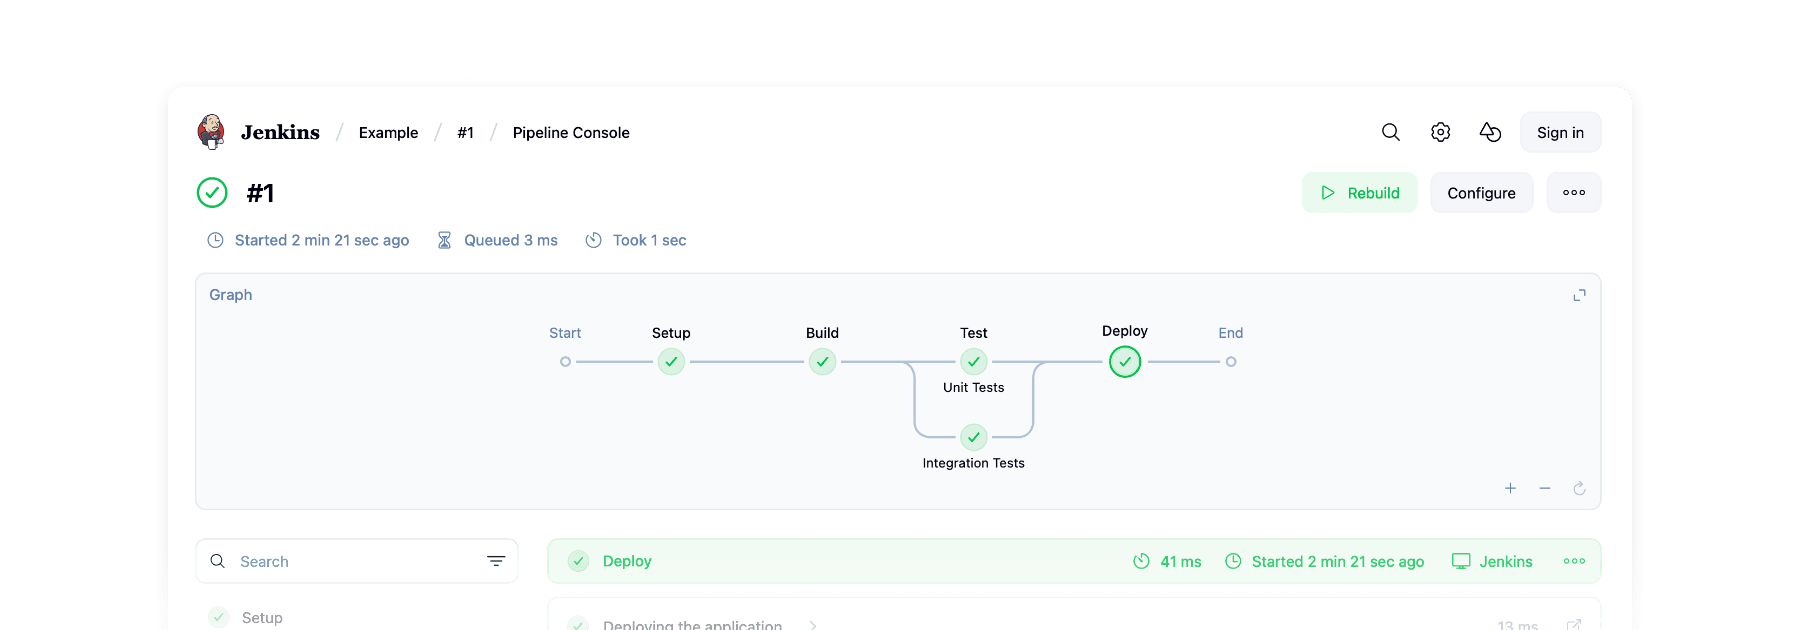1800x630 pixels.
Task: Open search with the magnifier icon
Action: [x=1390, y=131]
